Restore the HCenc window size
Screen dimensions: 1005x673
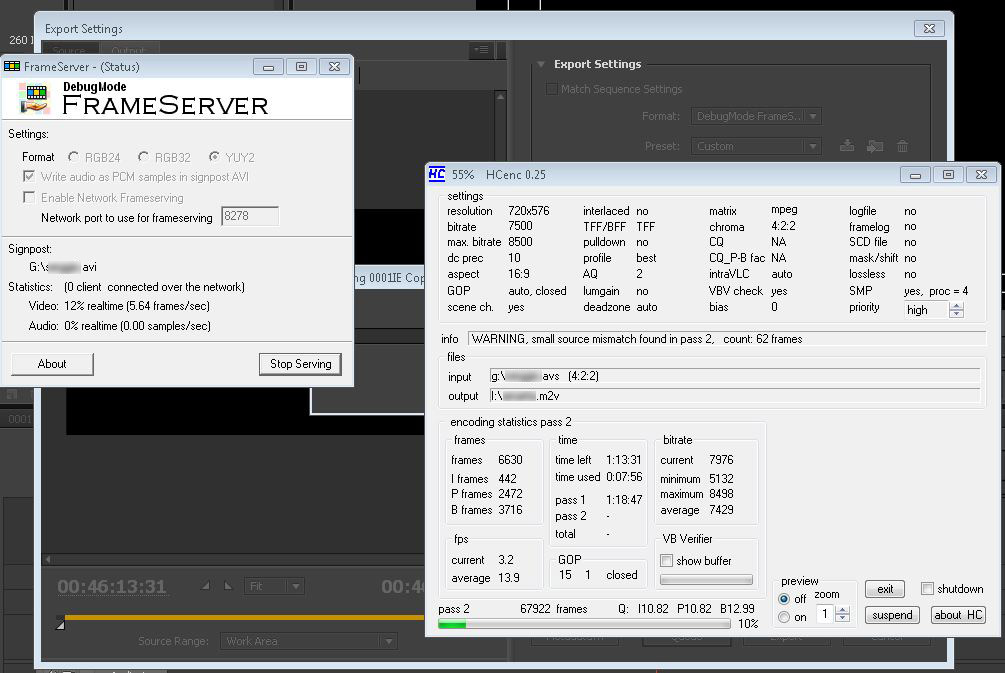click(x=948, y=174)
